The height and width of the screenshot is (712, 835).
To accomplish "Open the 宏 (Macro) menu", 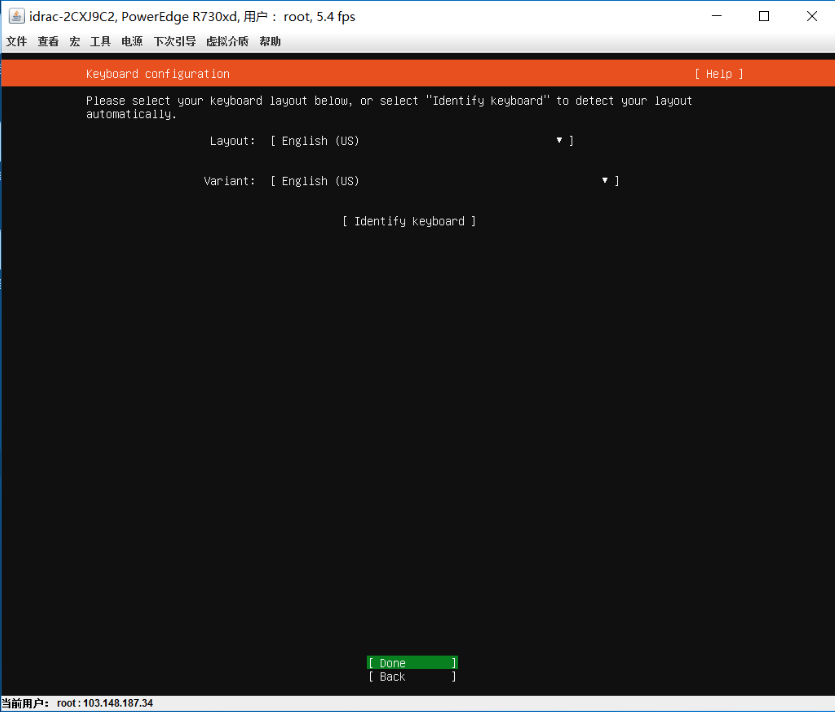I will pos(75,42).
